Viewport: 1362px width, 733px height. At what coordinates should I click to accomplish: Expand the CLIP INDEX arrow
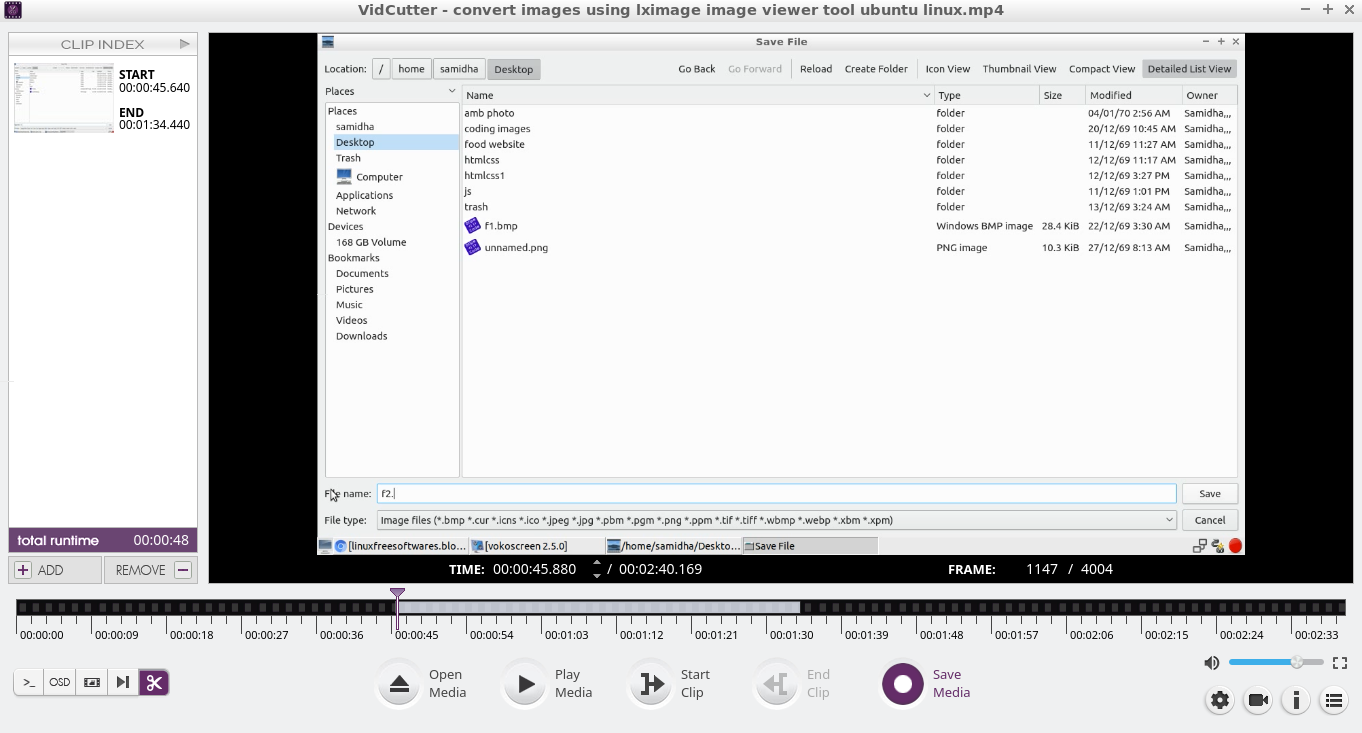(185, 44)
